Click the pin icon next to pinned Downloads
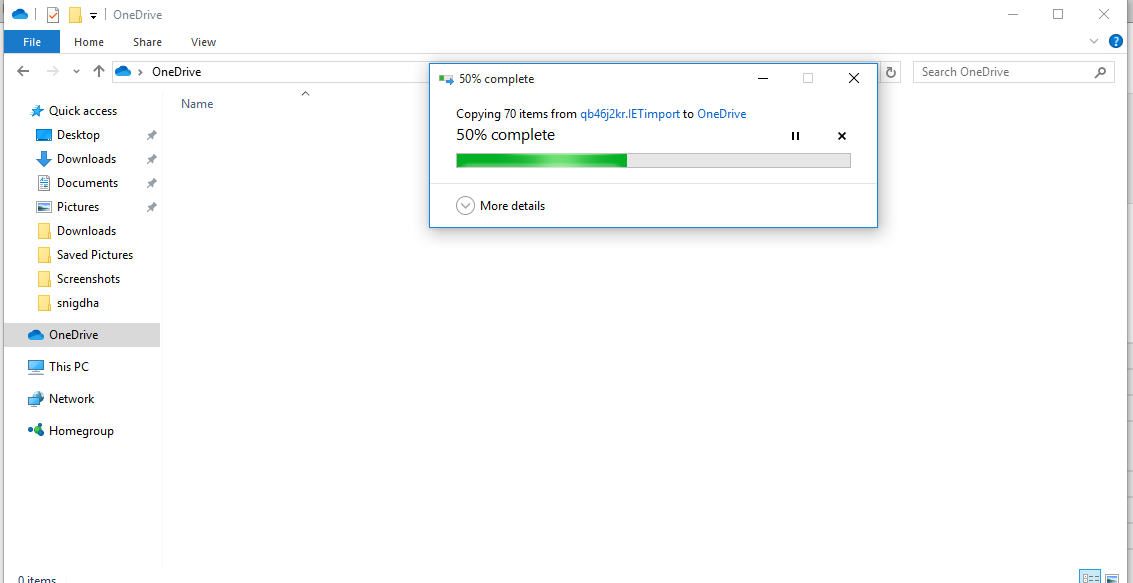This screenshot has height=583, width=1133. 151,159
